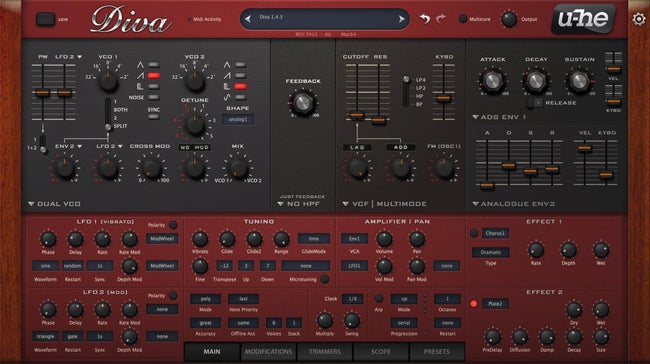Toggle the Multicore button
The height and width of the screenshot is (364, 650).
pyautogui.click(x=463, y=19)
